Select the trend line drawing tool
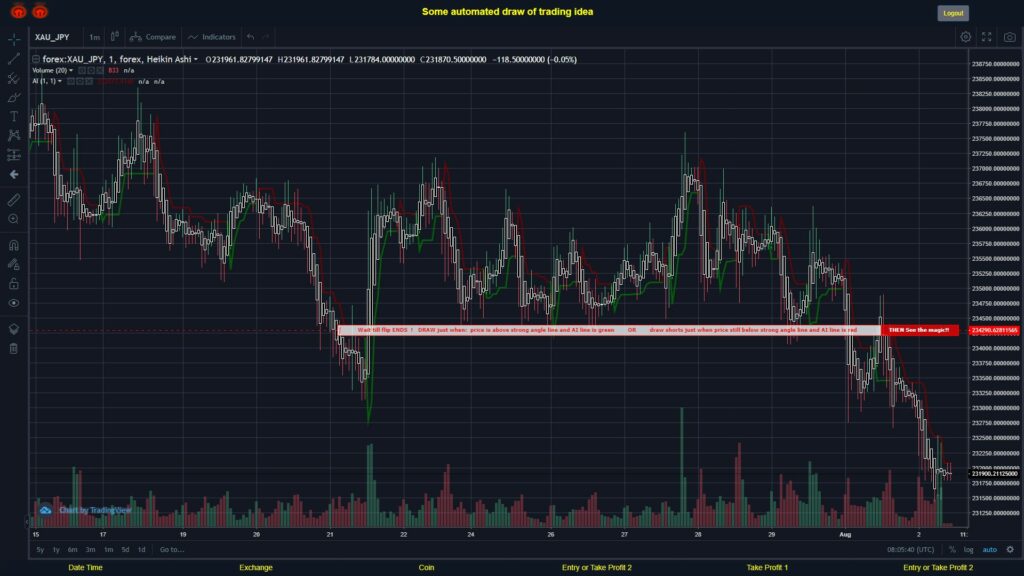1024x576 pixels. 14,59
